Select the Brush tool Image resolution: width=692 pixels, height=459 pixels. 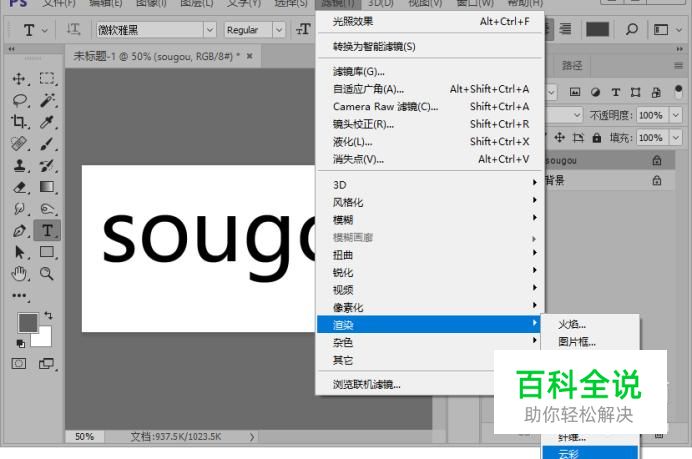click(x=47, y=144)
